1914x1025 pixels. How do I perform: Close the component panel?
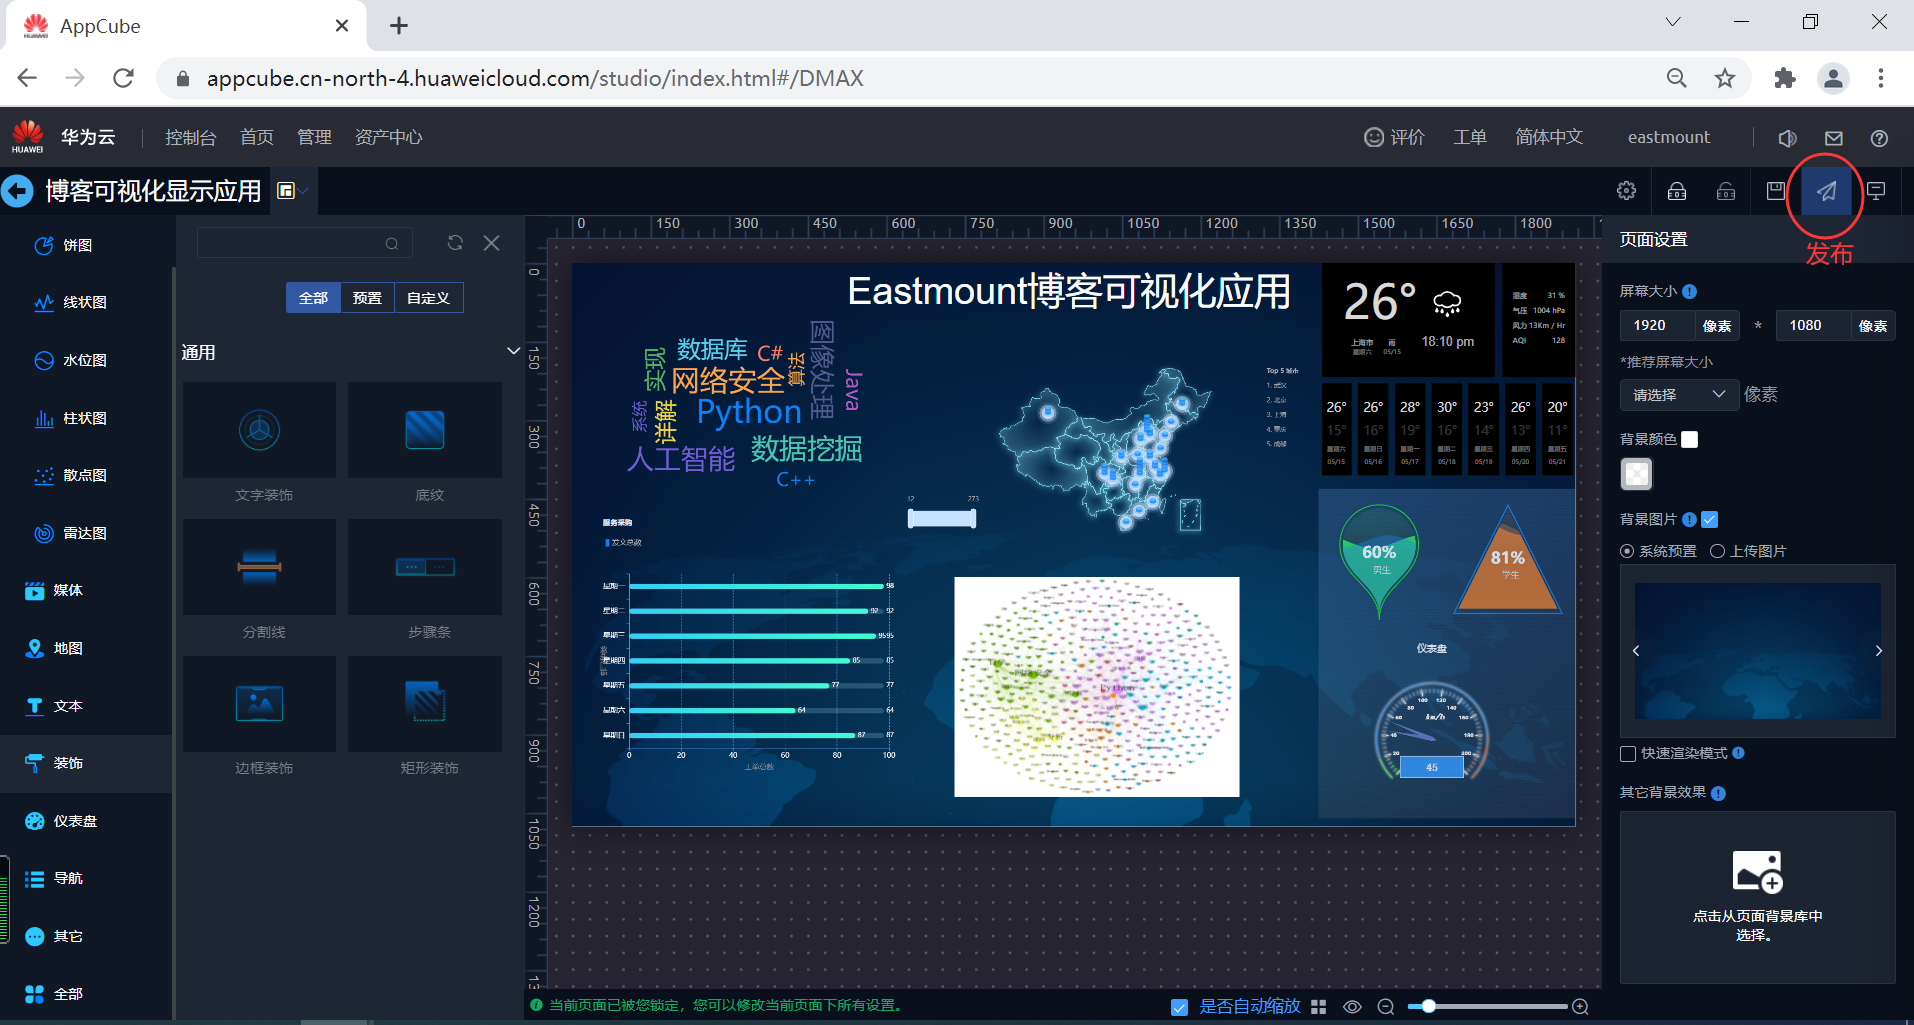492,243
